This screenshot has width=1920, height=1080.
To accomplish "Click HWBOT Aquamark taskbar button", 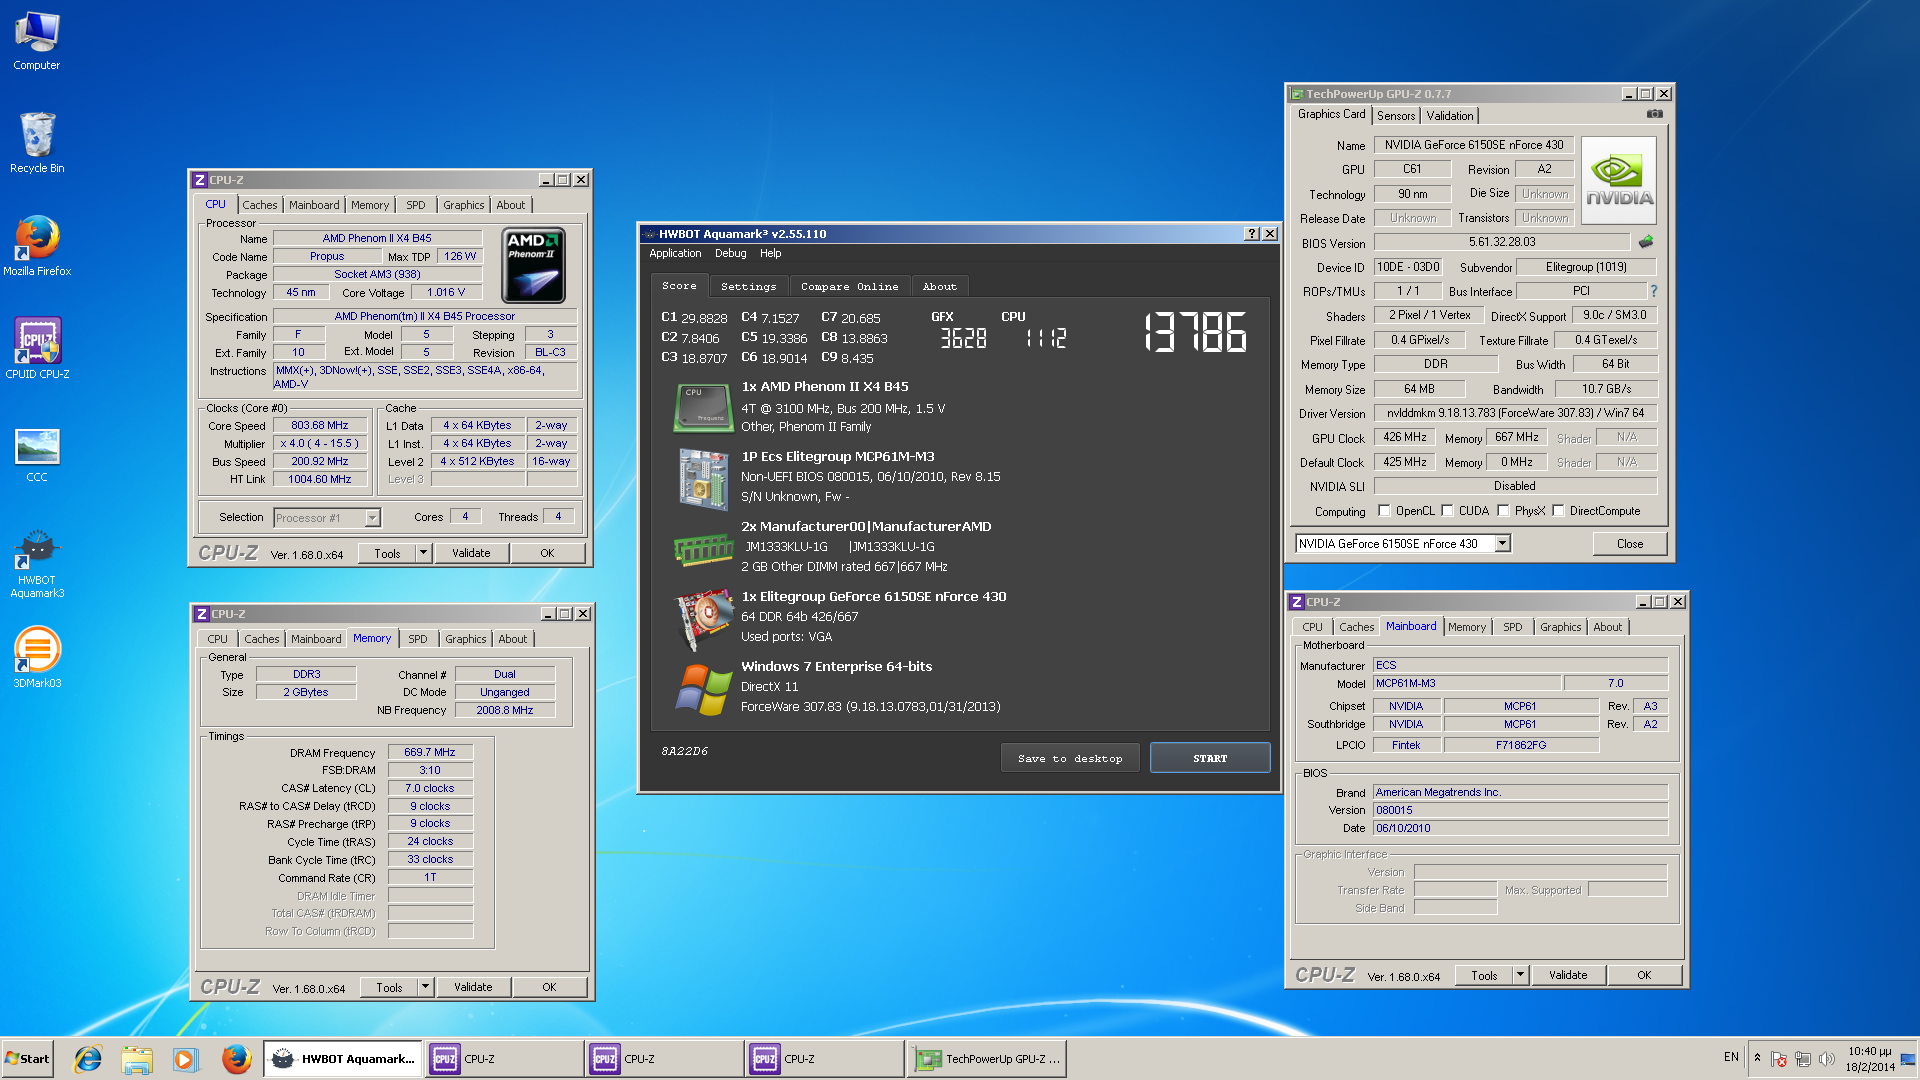I will tap(342, 1059).
